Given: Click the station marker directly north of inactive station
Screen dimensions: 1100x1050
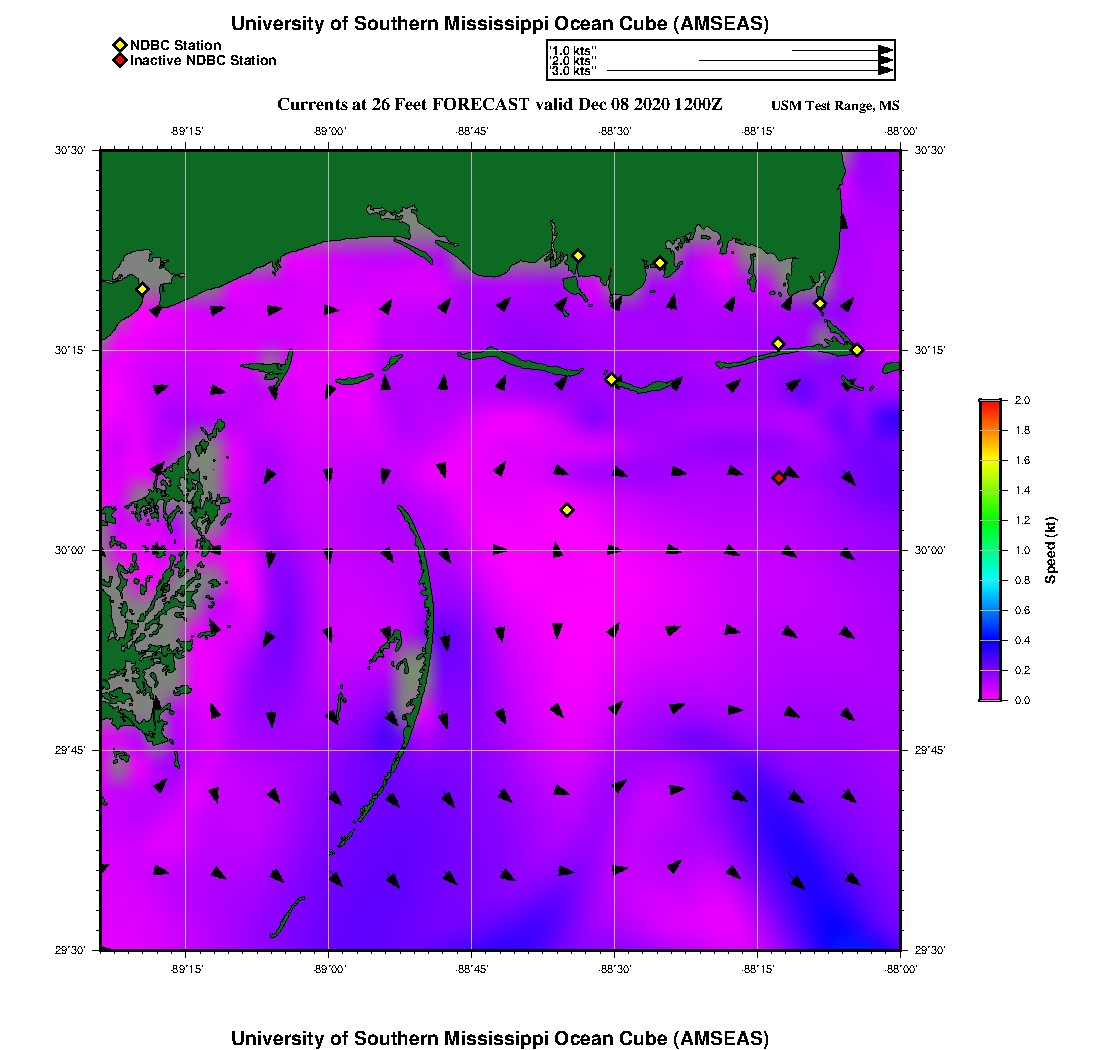Looking at the screenshot, I should coord(778,344).
